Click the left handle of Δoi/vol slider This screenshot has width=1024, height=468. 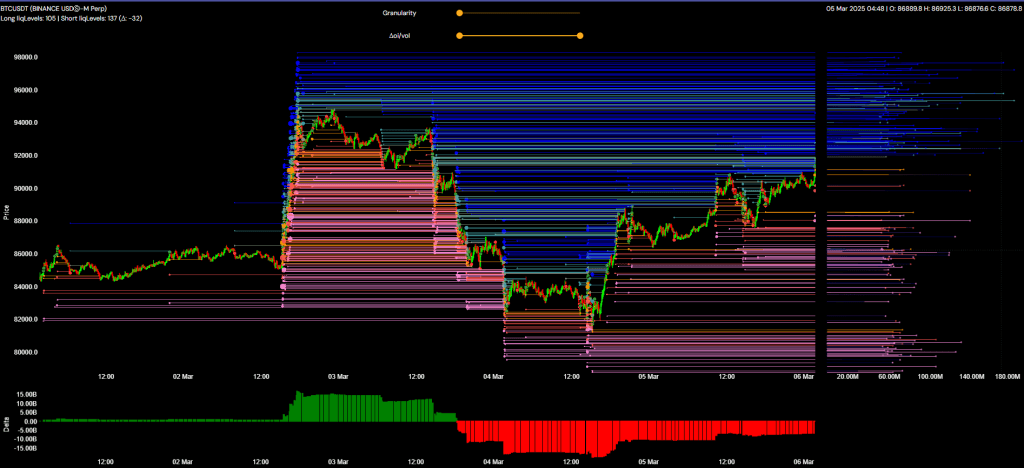coord(459,35)
